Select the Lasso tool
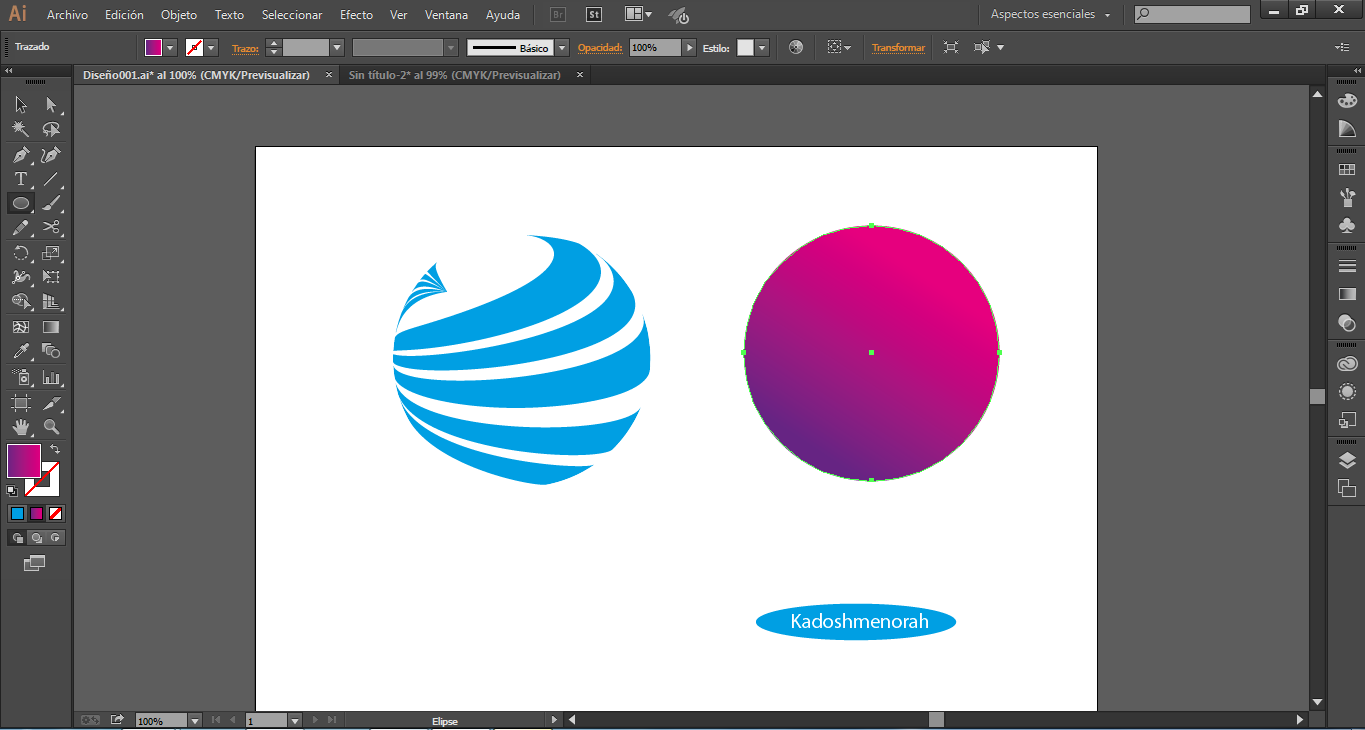The height and width of the screenshot is (730, 1365). tap(51, 129)
